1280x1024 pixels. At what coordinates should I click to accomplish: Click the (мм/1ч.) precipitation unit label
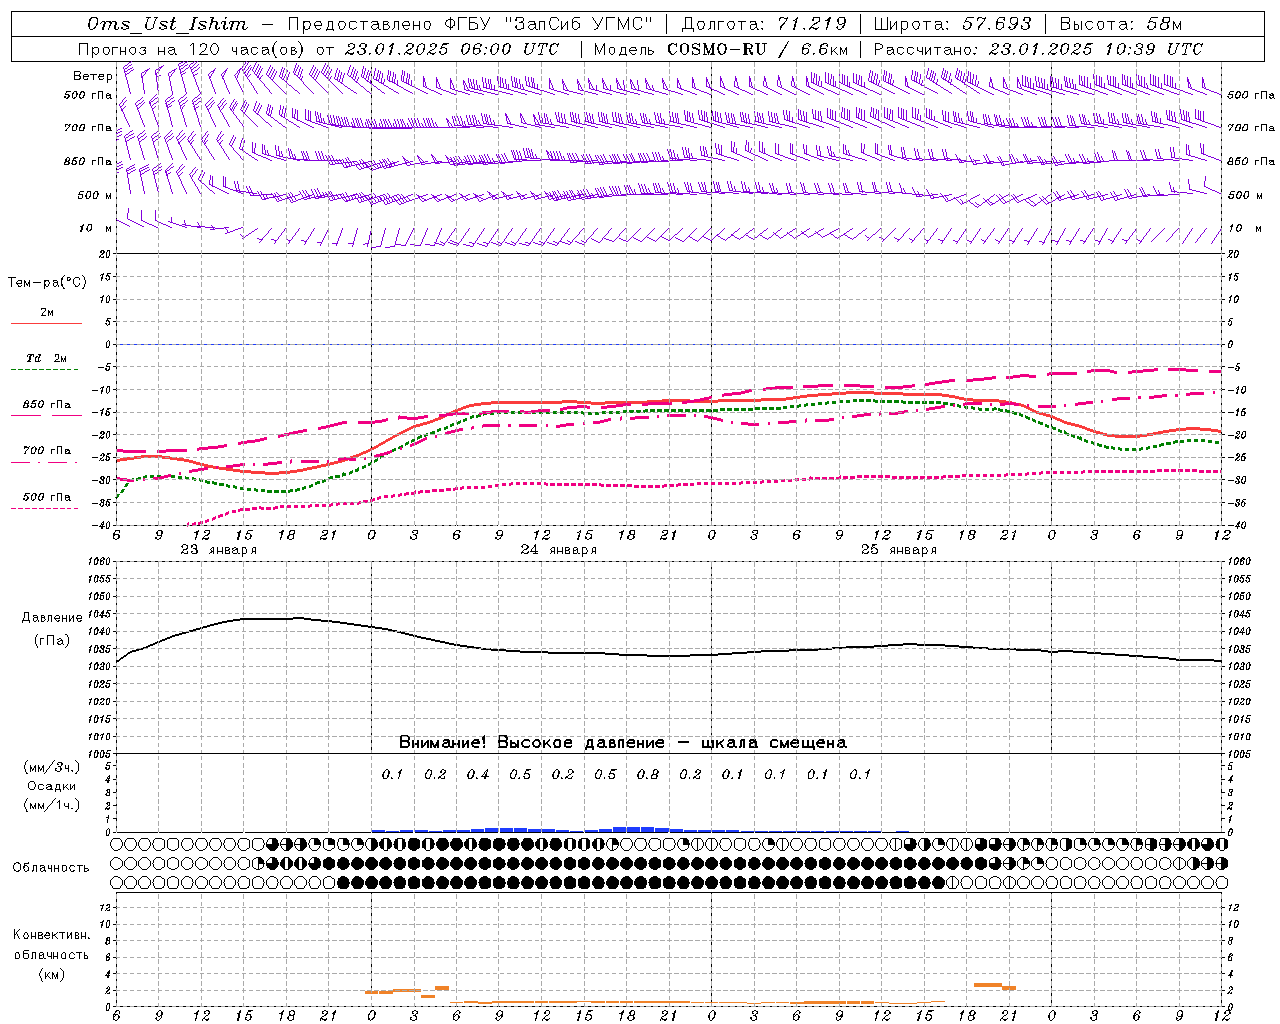pyautogui.click(x=52, y=805)
